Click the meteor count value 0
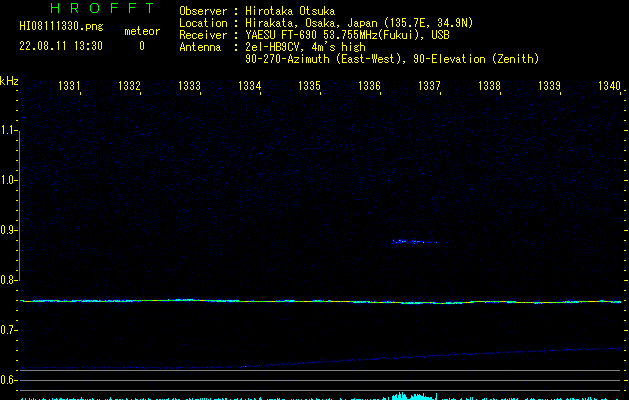Screen dimensions: 629x400 pos(142,46)
